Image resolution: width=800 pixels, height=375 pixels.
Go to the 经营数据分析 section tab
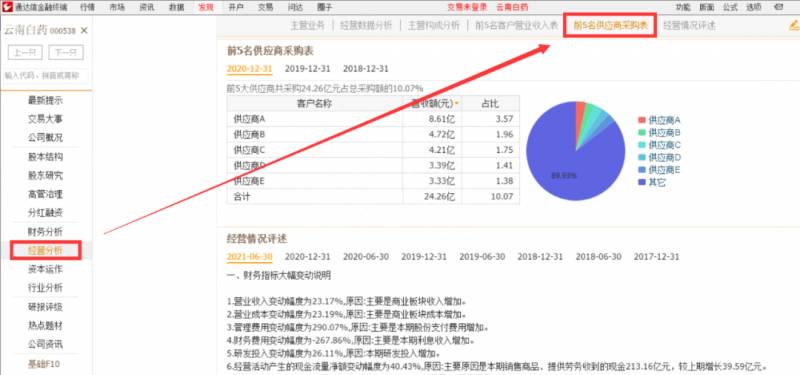tap(366, 26)
